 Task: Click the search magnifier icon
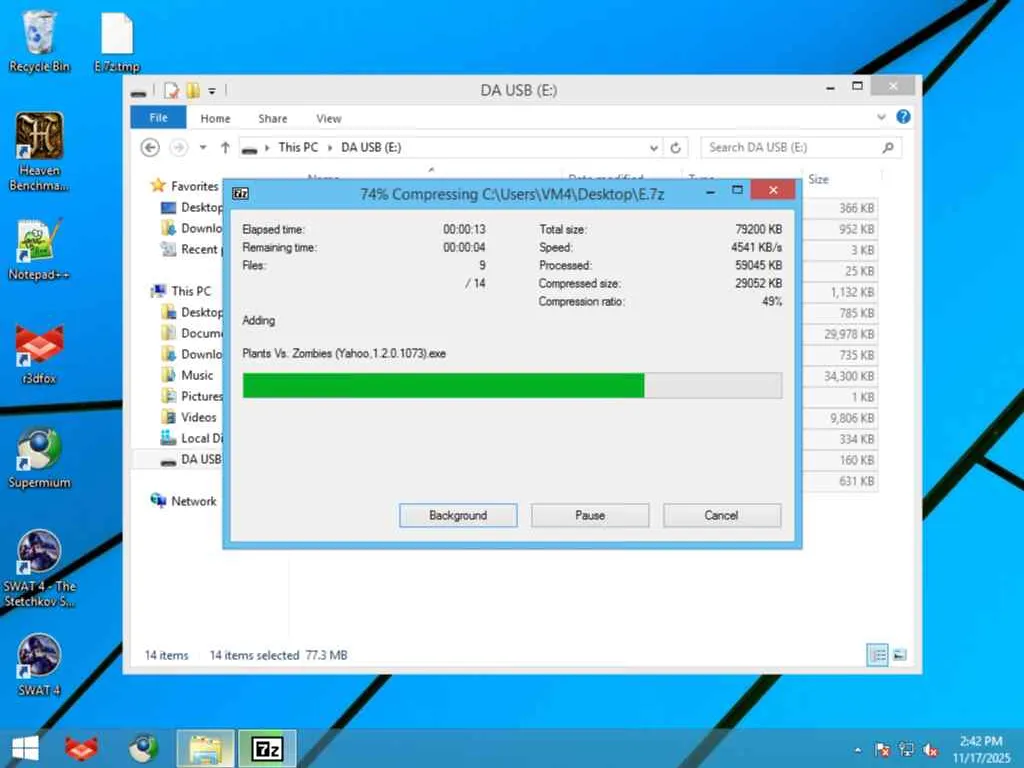[x=888, y=148]
